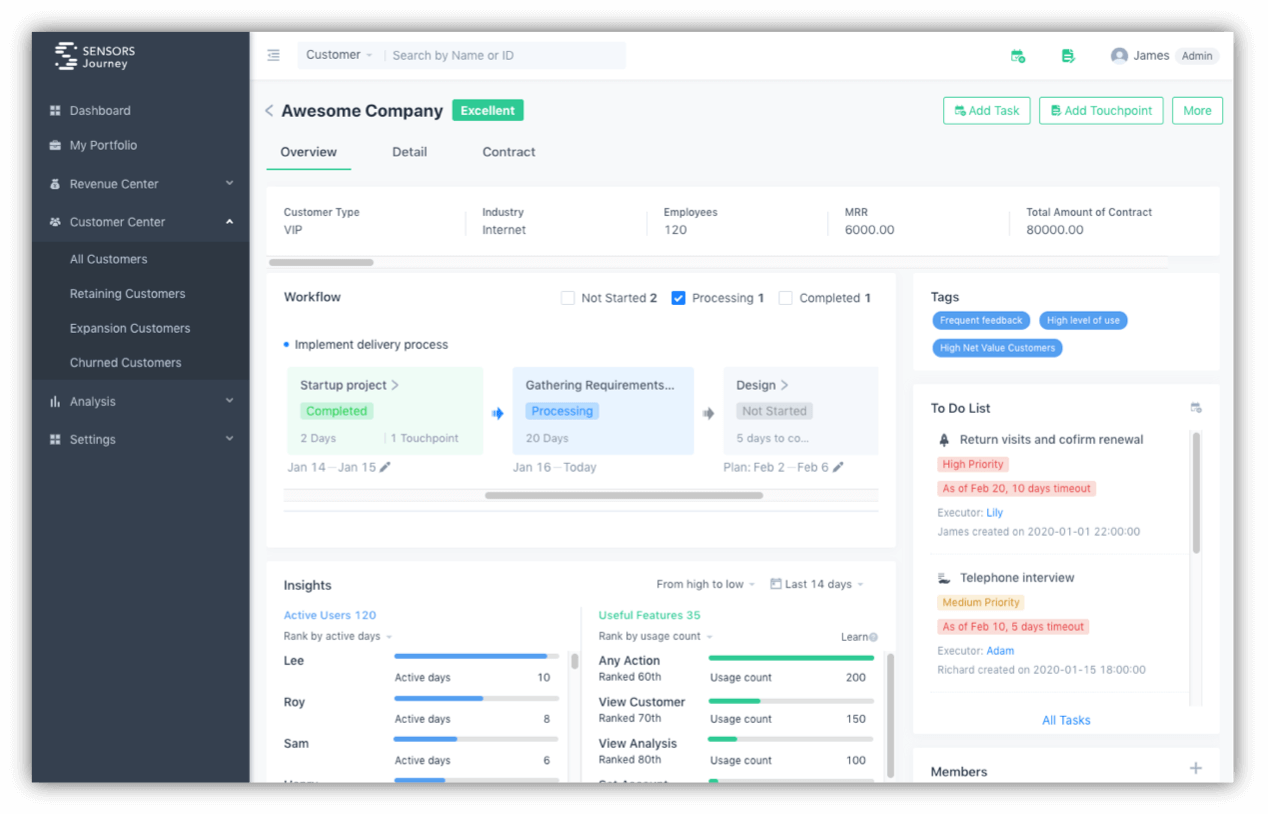Click the Revenue Center money bag icon

tap(55, 184)
